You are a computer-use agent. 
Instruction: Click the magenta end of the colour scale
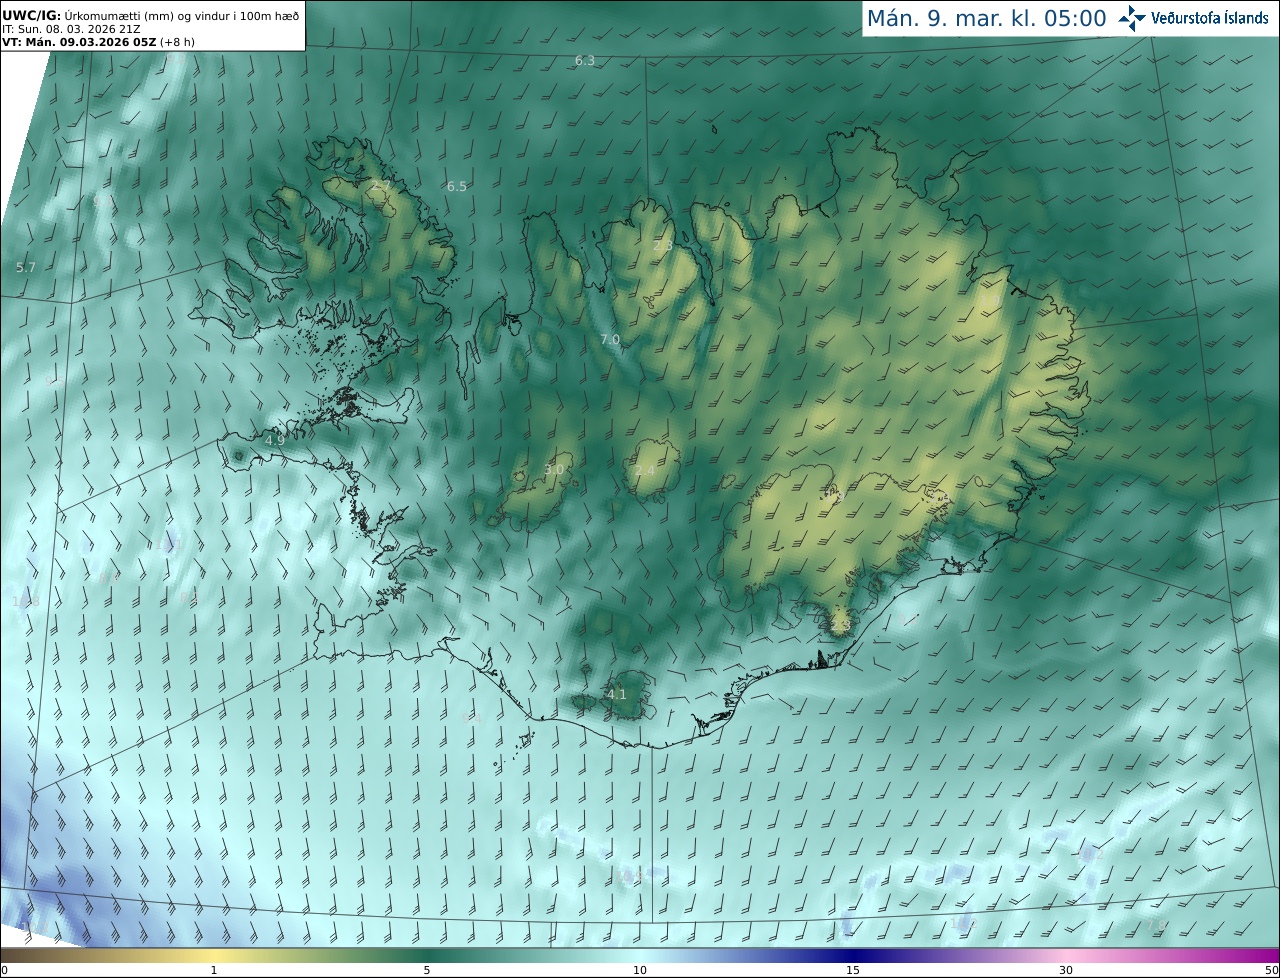[x=1260, y=955]
